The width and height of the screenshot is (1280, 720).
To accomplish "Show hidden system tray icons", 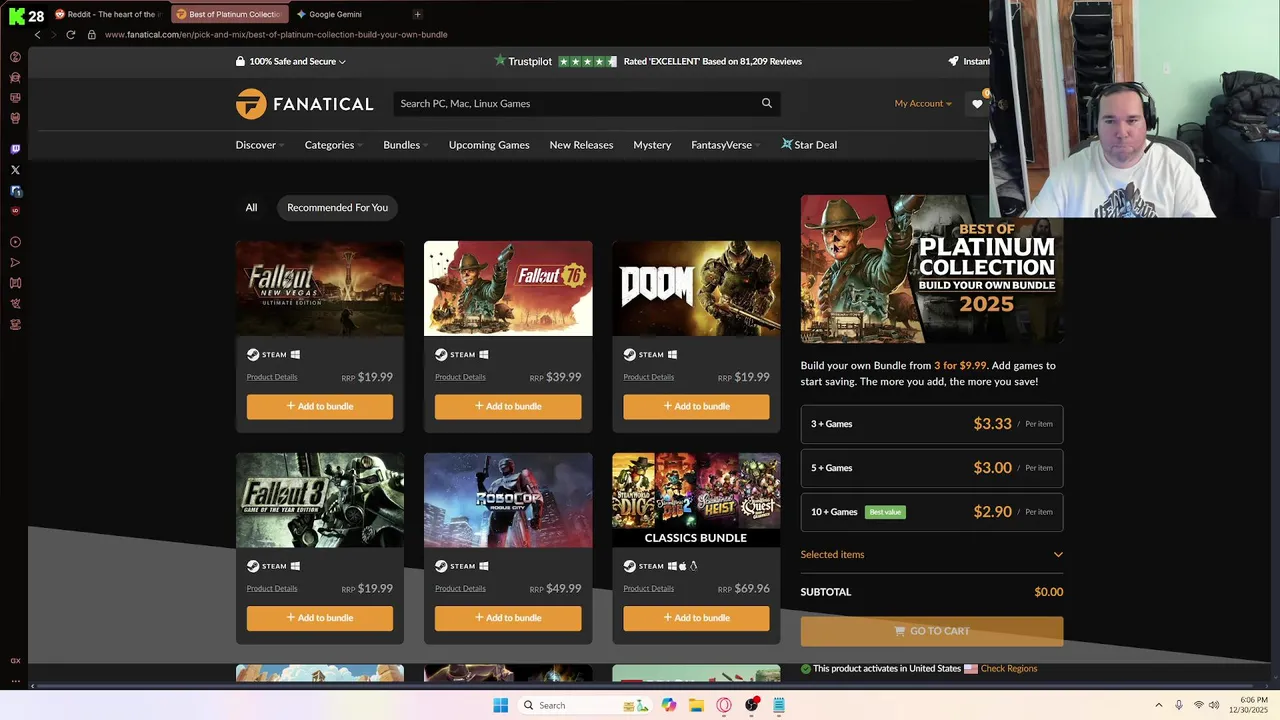I will tap(1159, 705).
